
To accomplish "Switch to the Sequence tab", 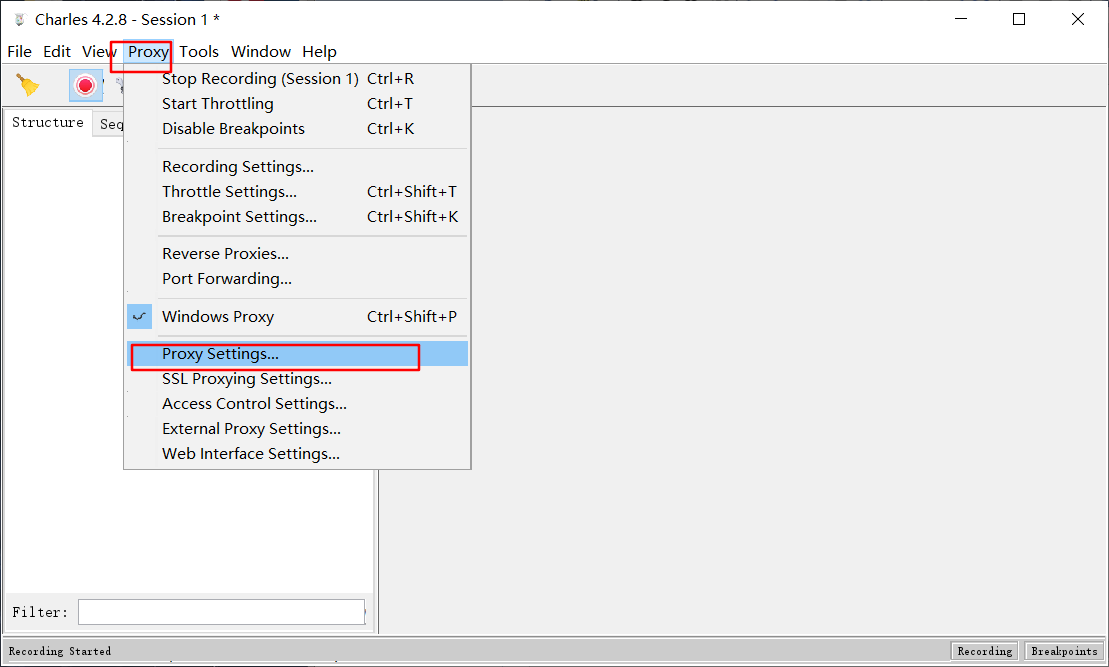I will (108, 124).
